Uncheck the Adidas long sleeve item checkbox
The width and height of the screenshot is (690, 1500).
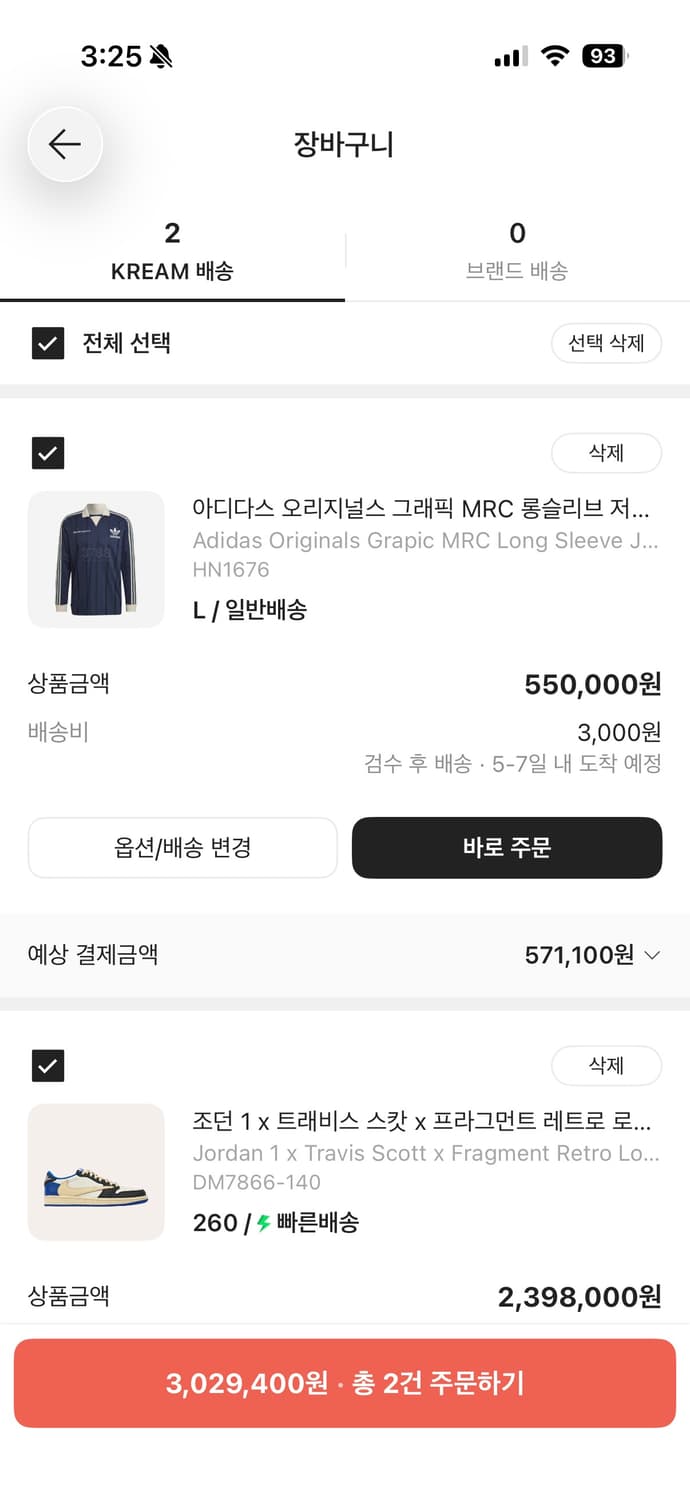pos(47,453)
